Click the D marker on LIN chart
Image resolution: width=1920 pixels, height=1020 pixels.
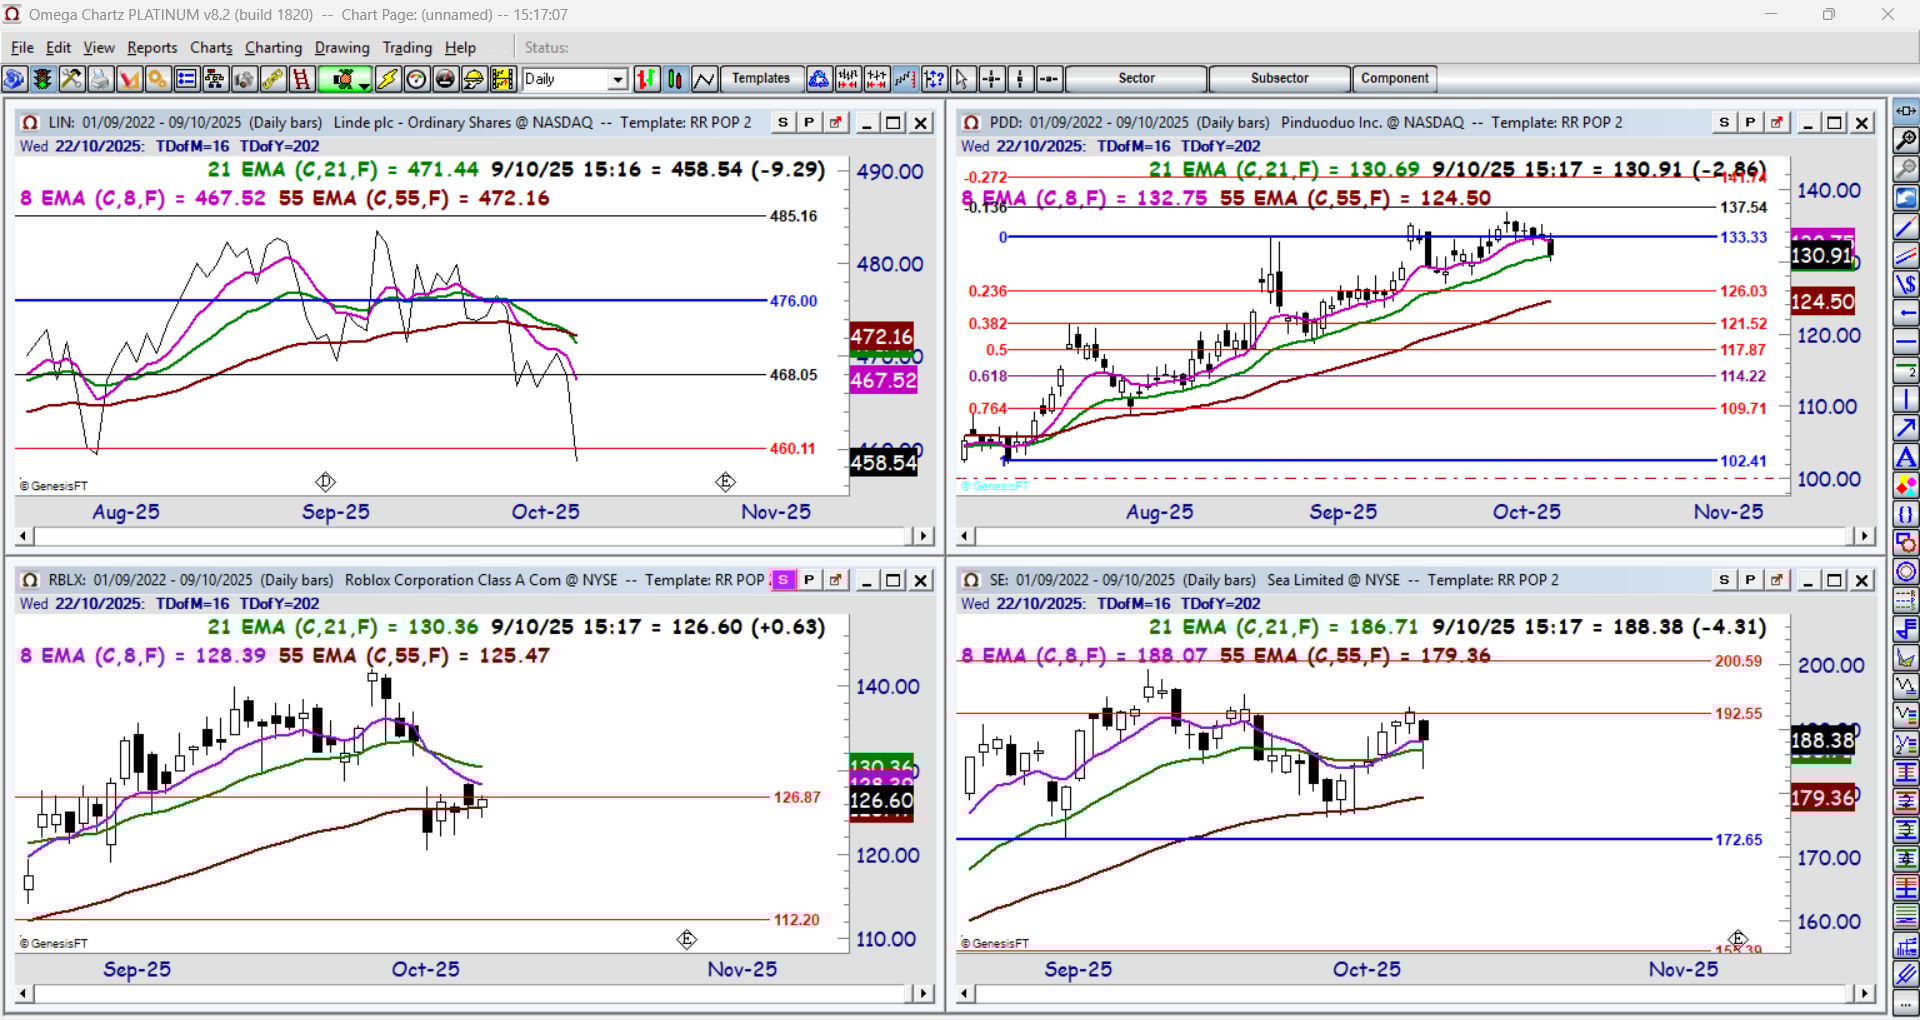(x=325, y=482)
